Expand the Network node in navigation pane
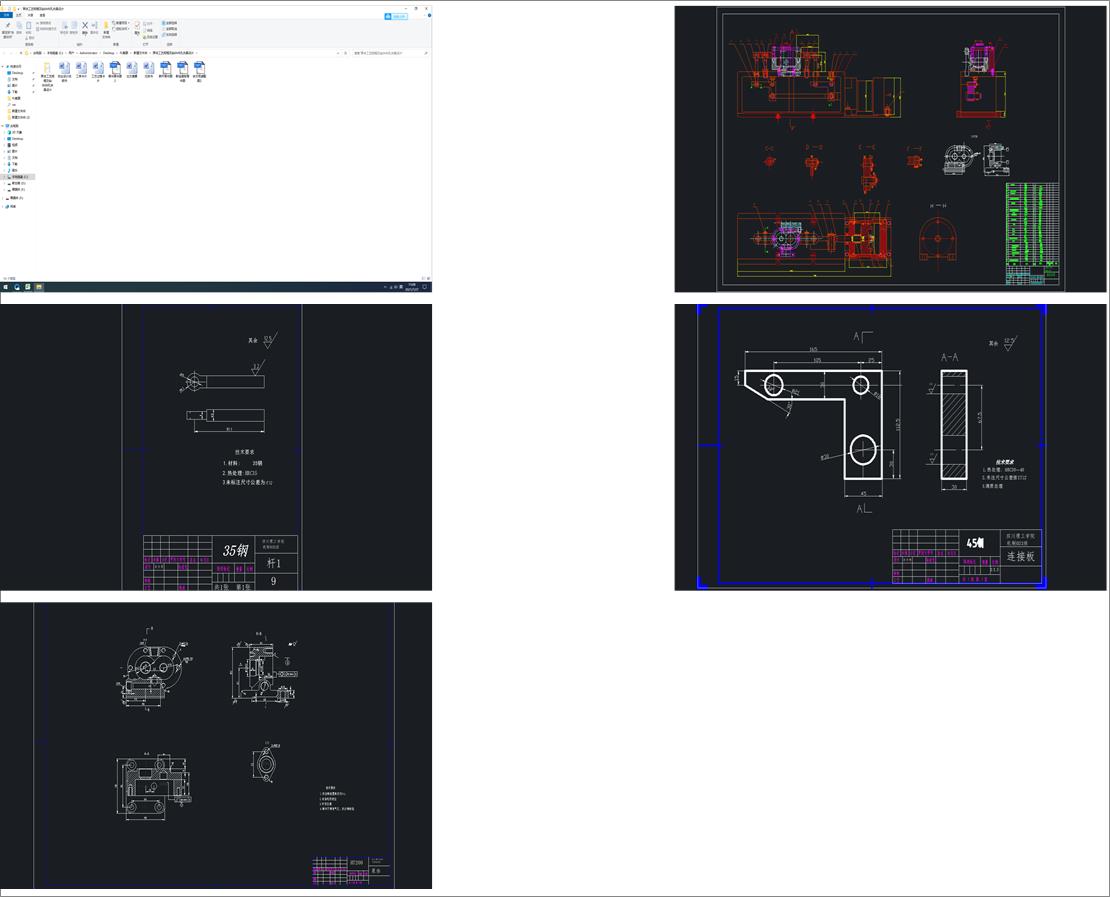The width and height of the screenshot is (1110, 897). click(x=2, y=207)
